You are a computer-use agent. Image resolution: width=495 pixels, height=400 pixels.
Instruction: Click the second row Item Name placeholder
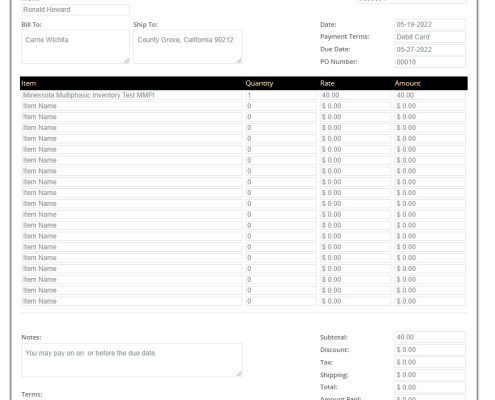pos(132,106)
